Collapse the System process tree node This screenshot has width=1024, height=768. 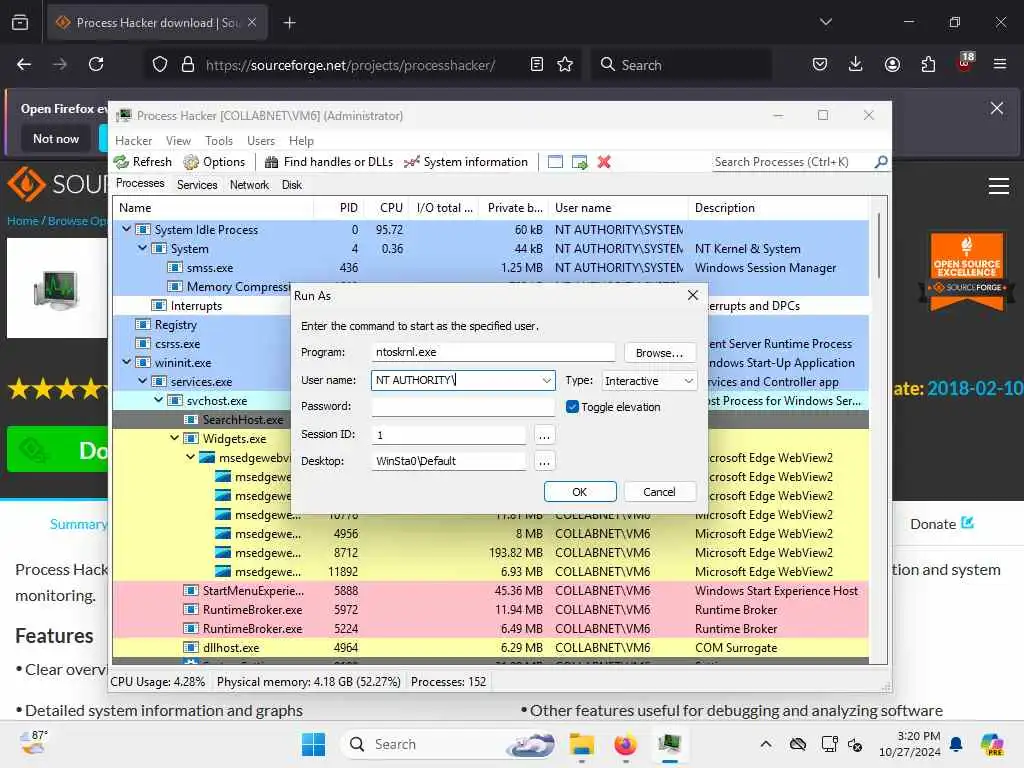coord(142,248)
